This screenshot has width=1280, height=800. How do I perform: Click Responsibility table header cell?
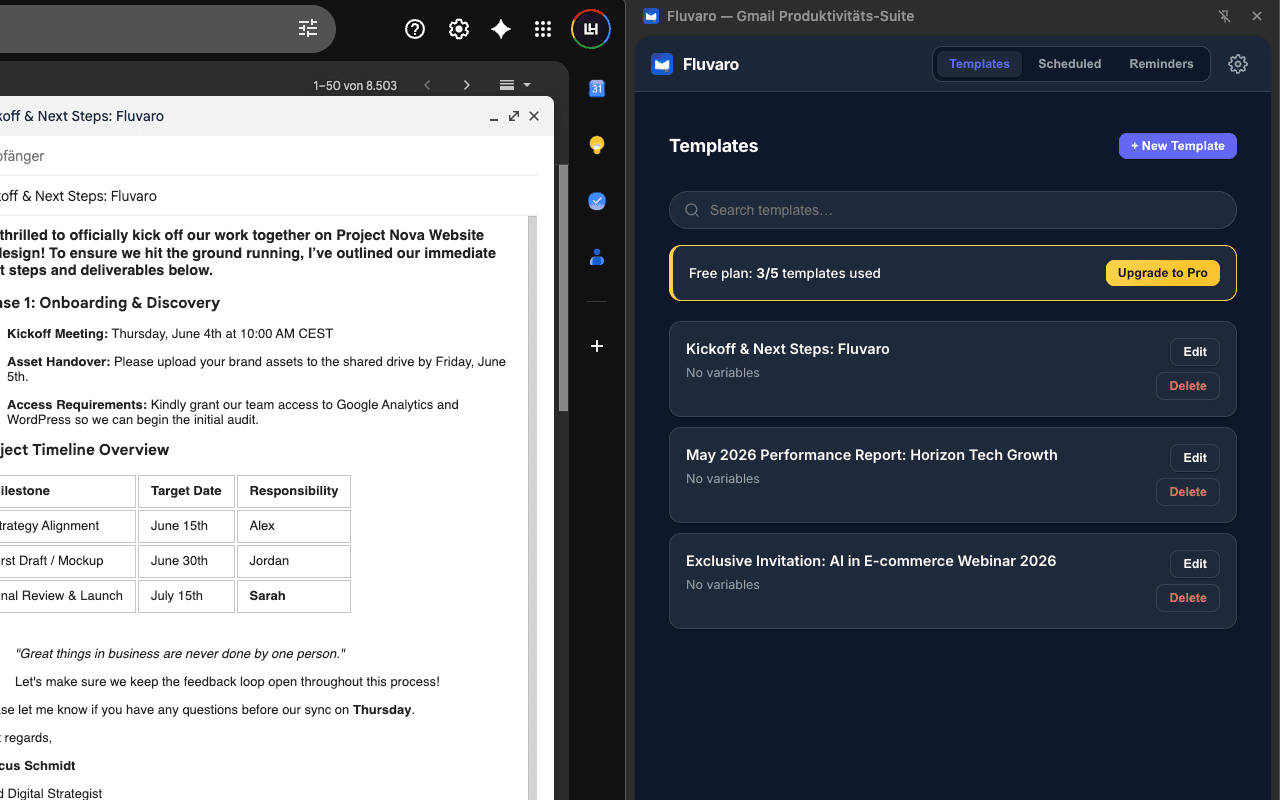point(294,491)
